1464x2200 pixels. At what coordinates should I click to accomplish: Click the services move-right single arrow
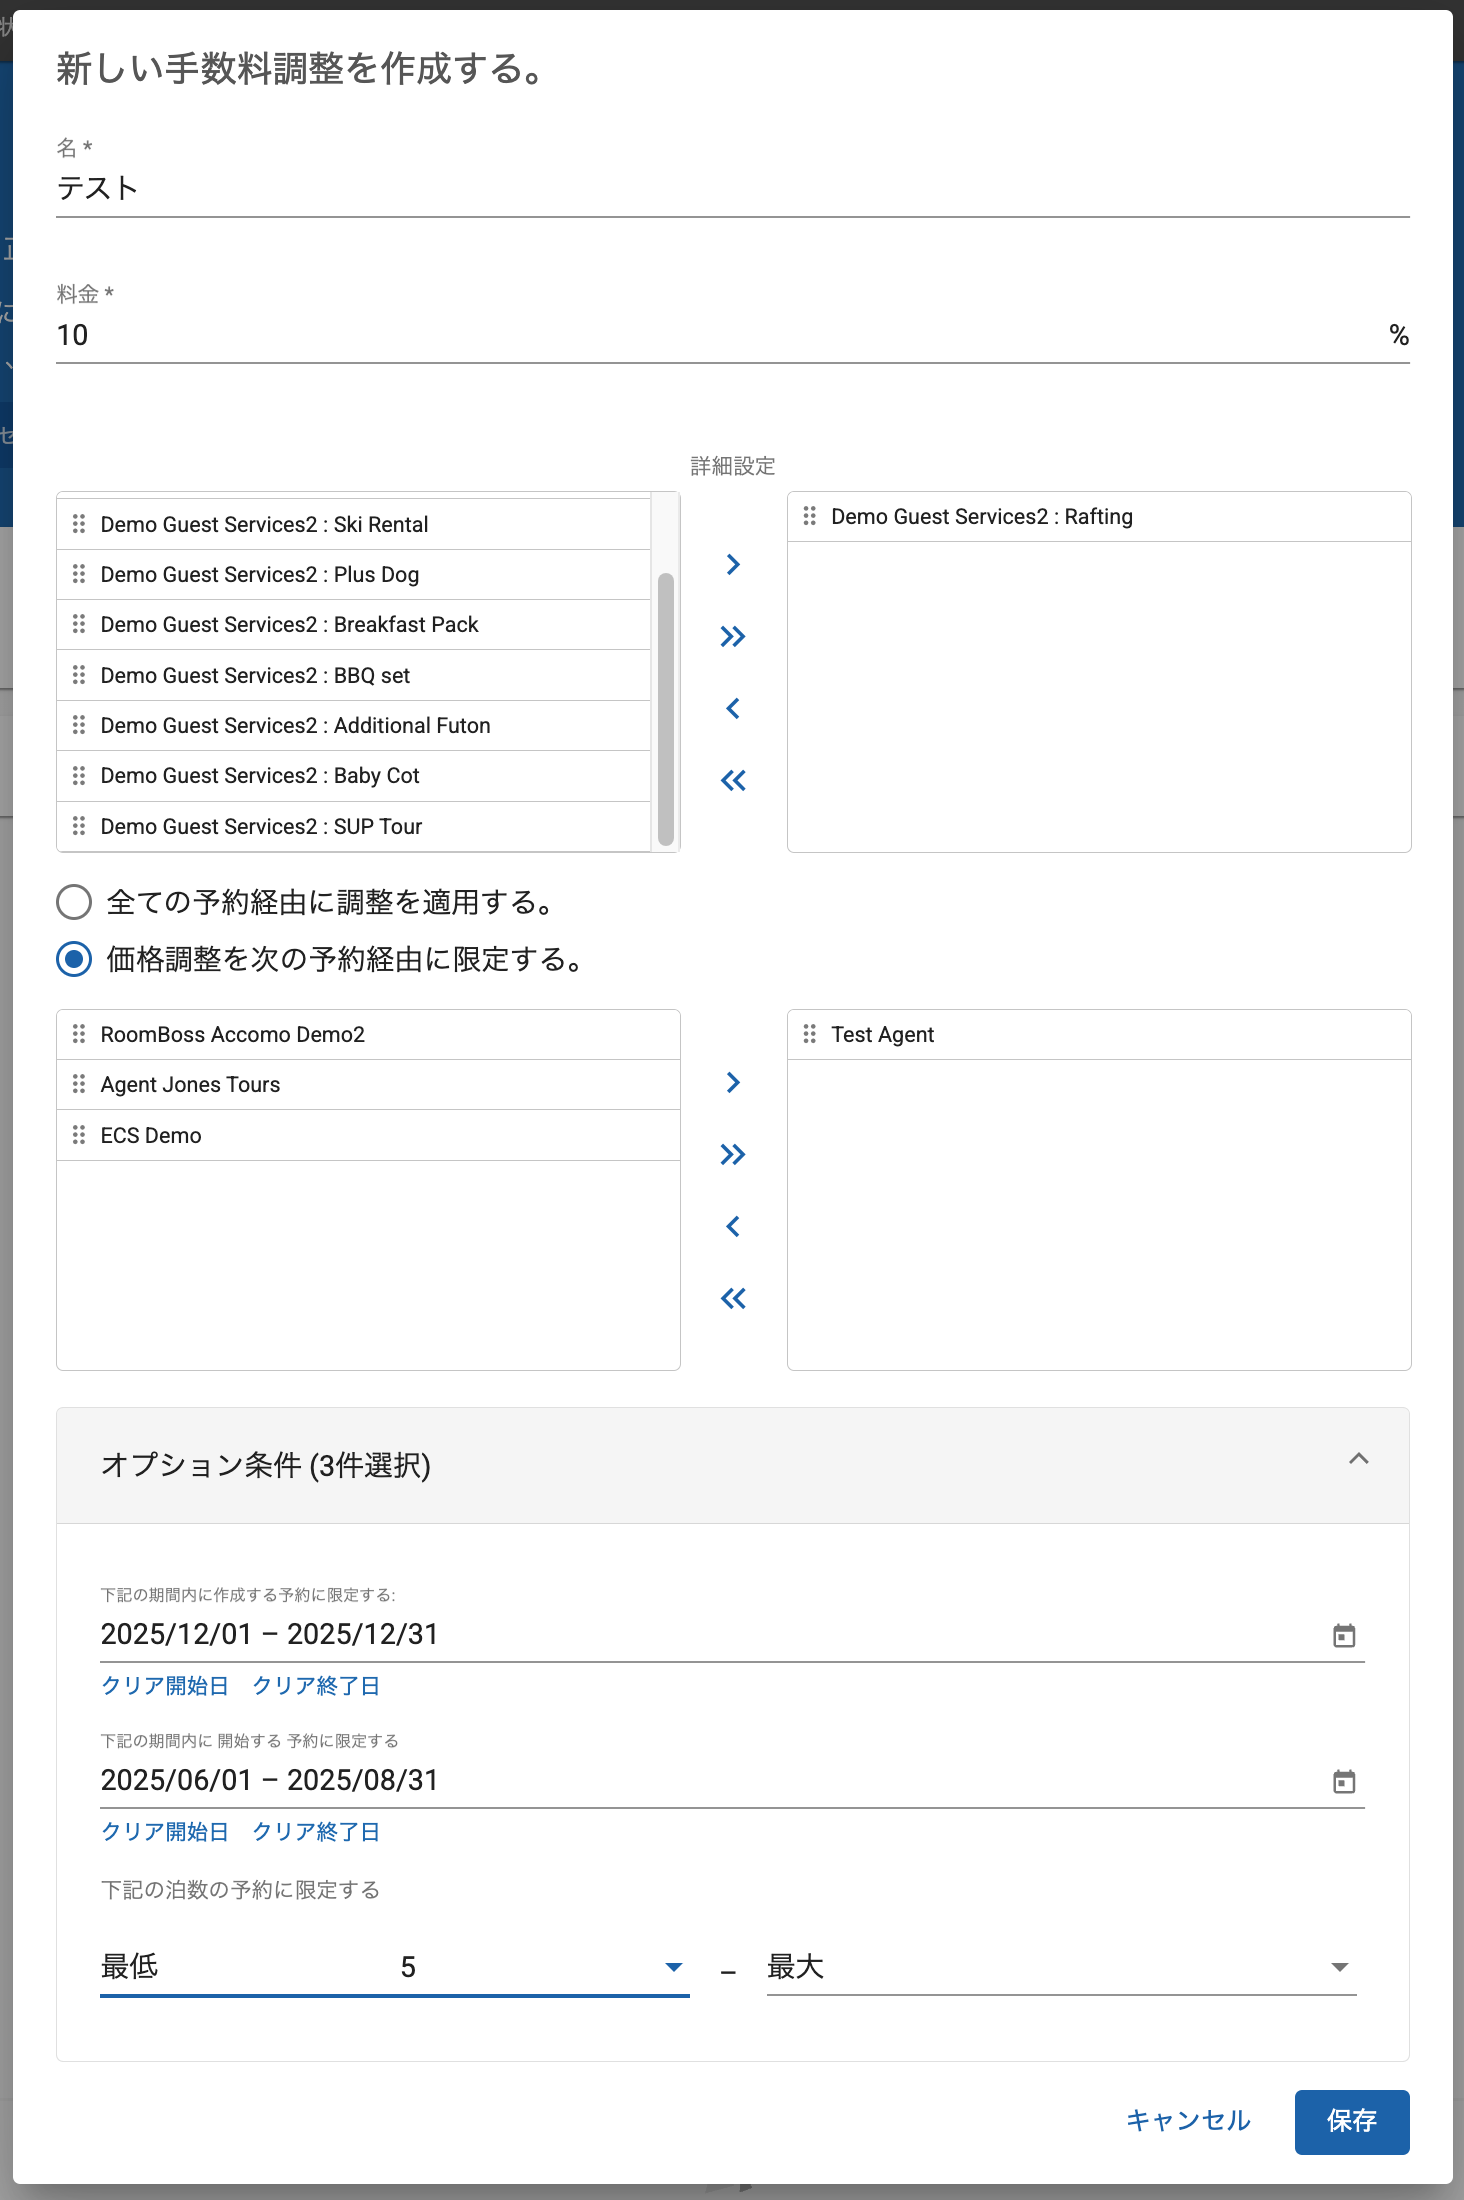pyautogui.click(x=733, y=565)
